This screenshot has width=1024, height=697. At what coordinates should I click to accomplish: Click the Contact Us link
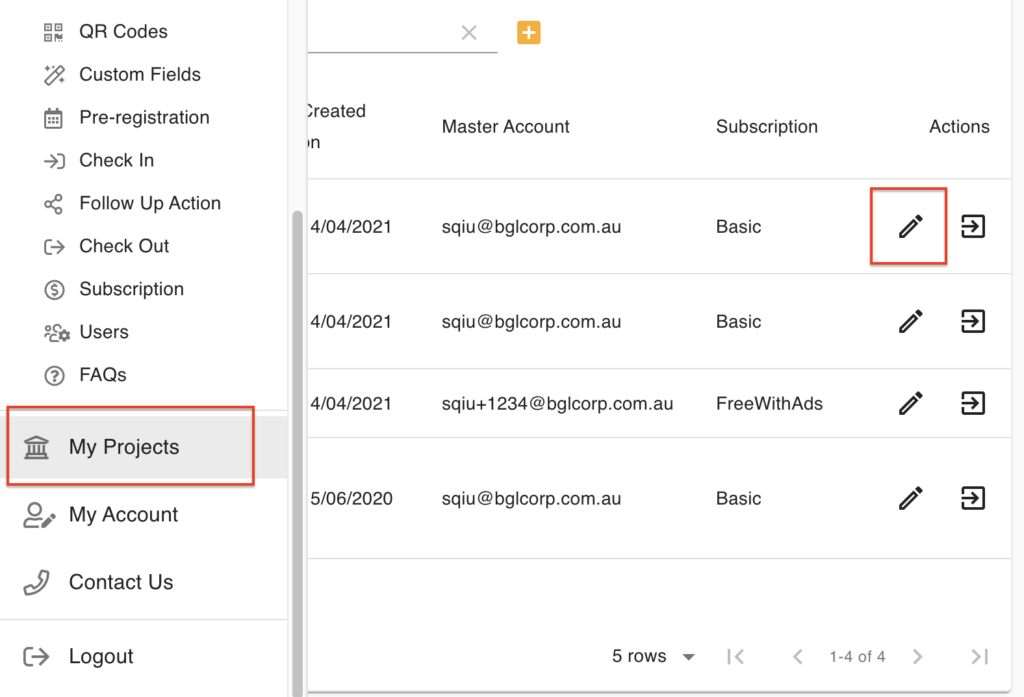(120, 581)
